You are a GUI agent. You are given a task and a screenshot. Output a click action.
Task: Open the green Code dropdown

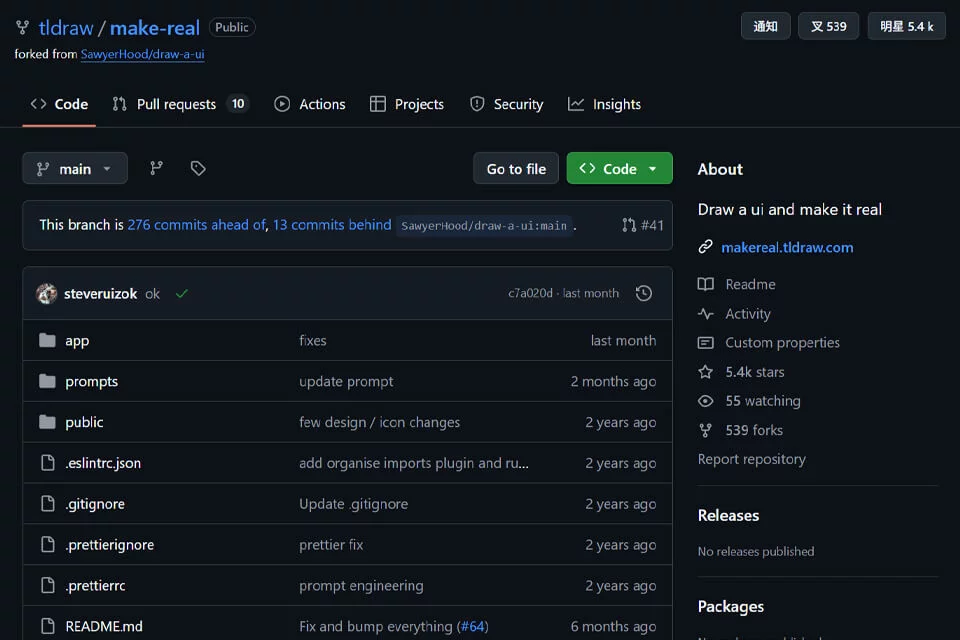point(619,168)
